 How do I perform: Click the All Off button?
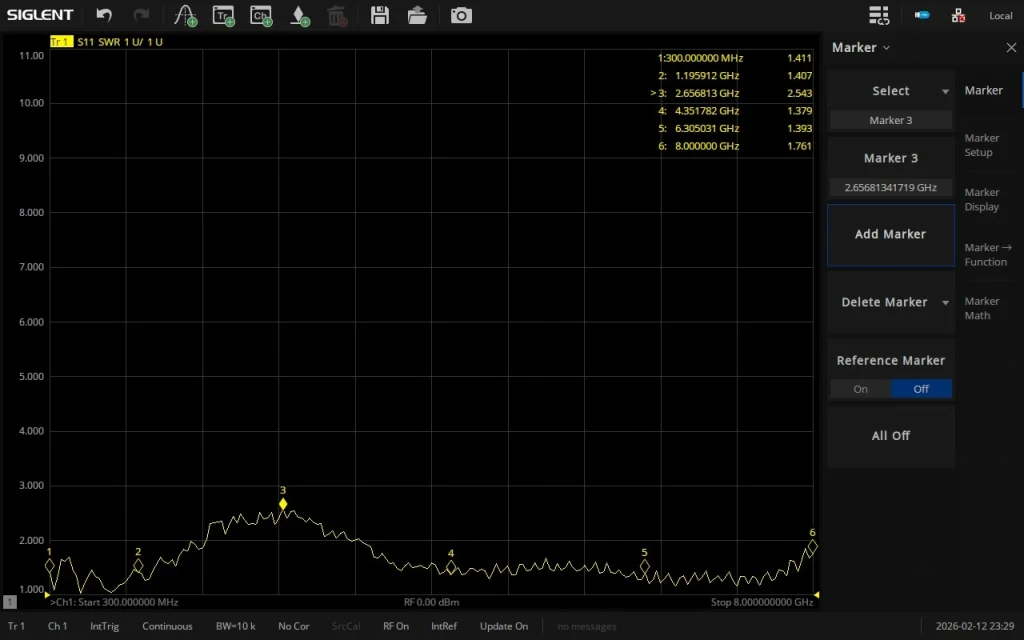tap(891, 436)
